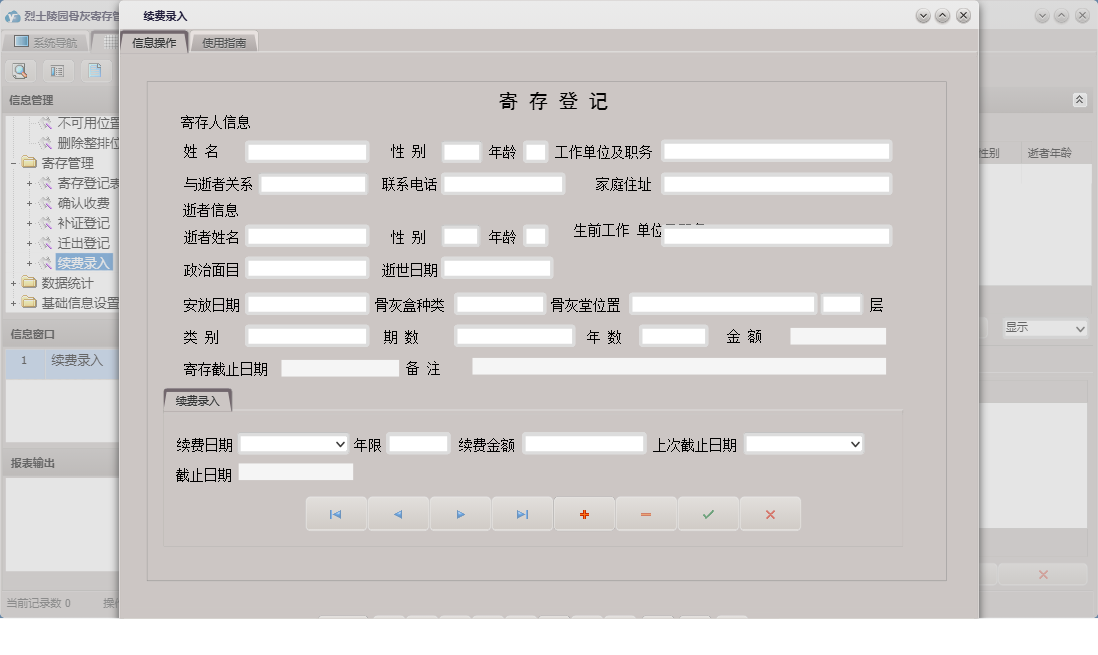Cancel the entry with the red X icon

[770, 513]
